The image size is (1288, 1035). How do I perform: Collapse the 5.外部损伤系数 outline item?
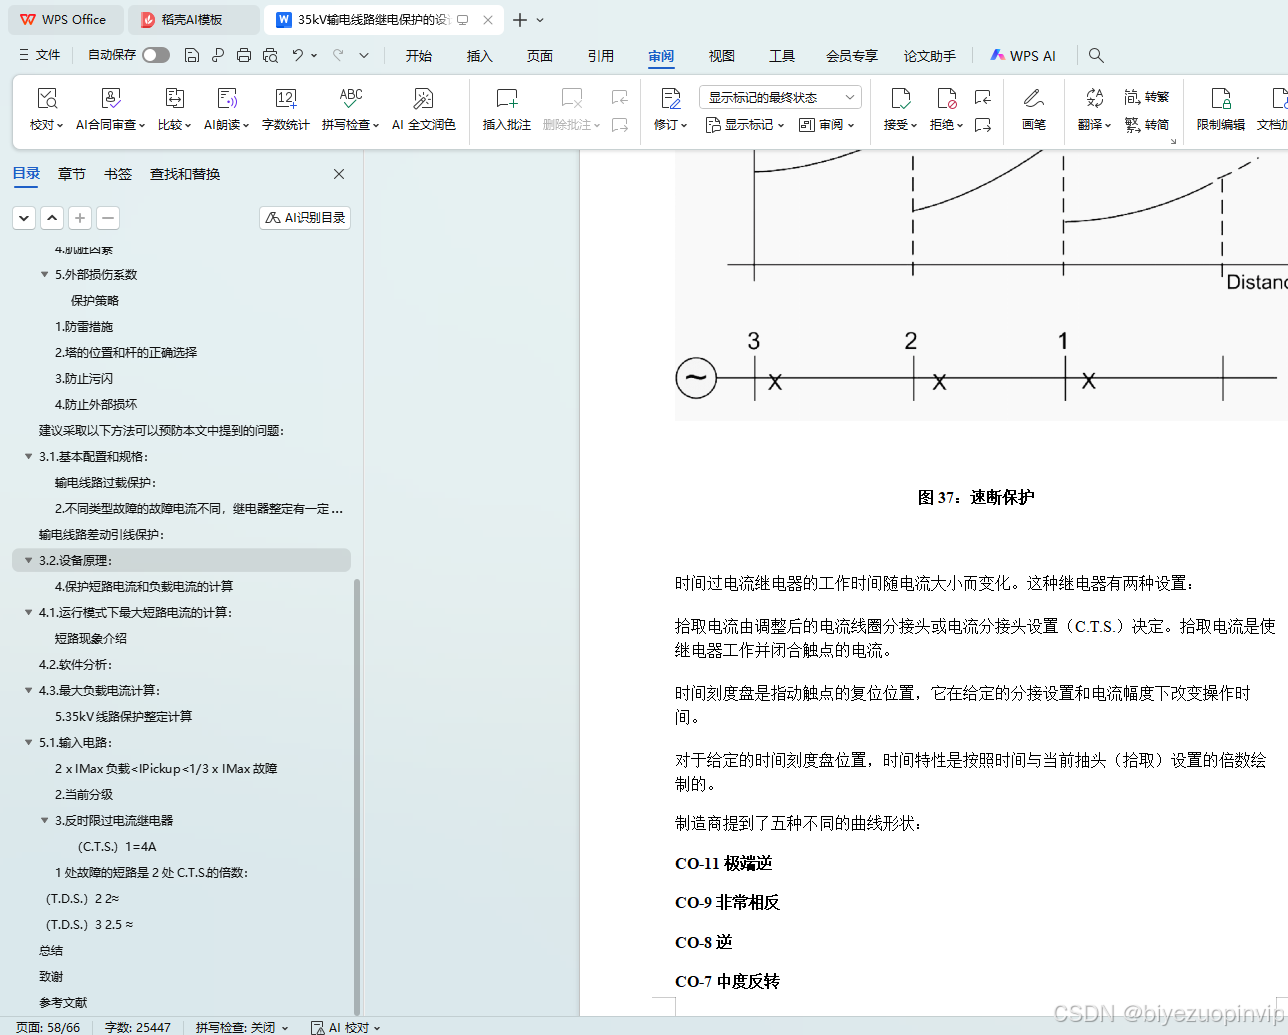coord(44,274)
